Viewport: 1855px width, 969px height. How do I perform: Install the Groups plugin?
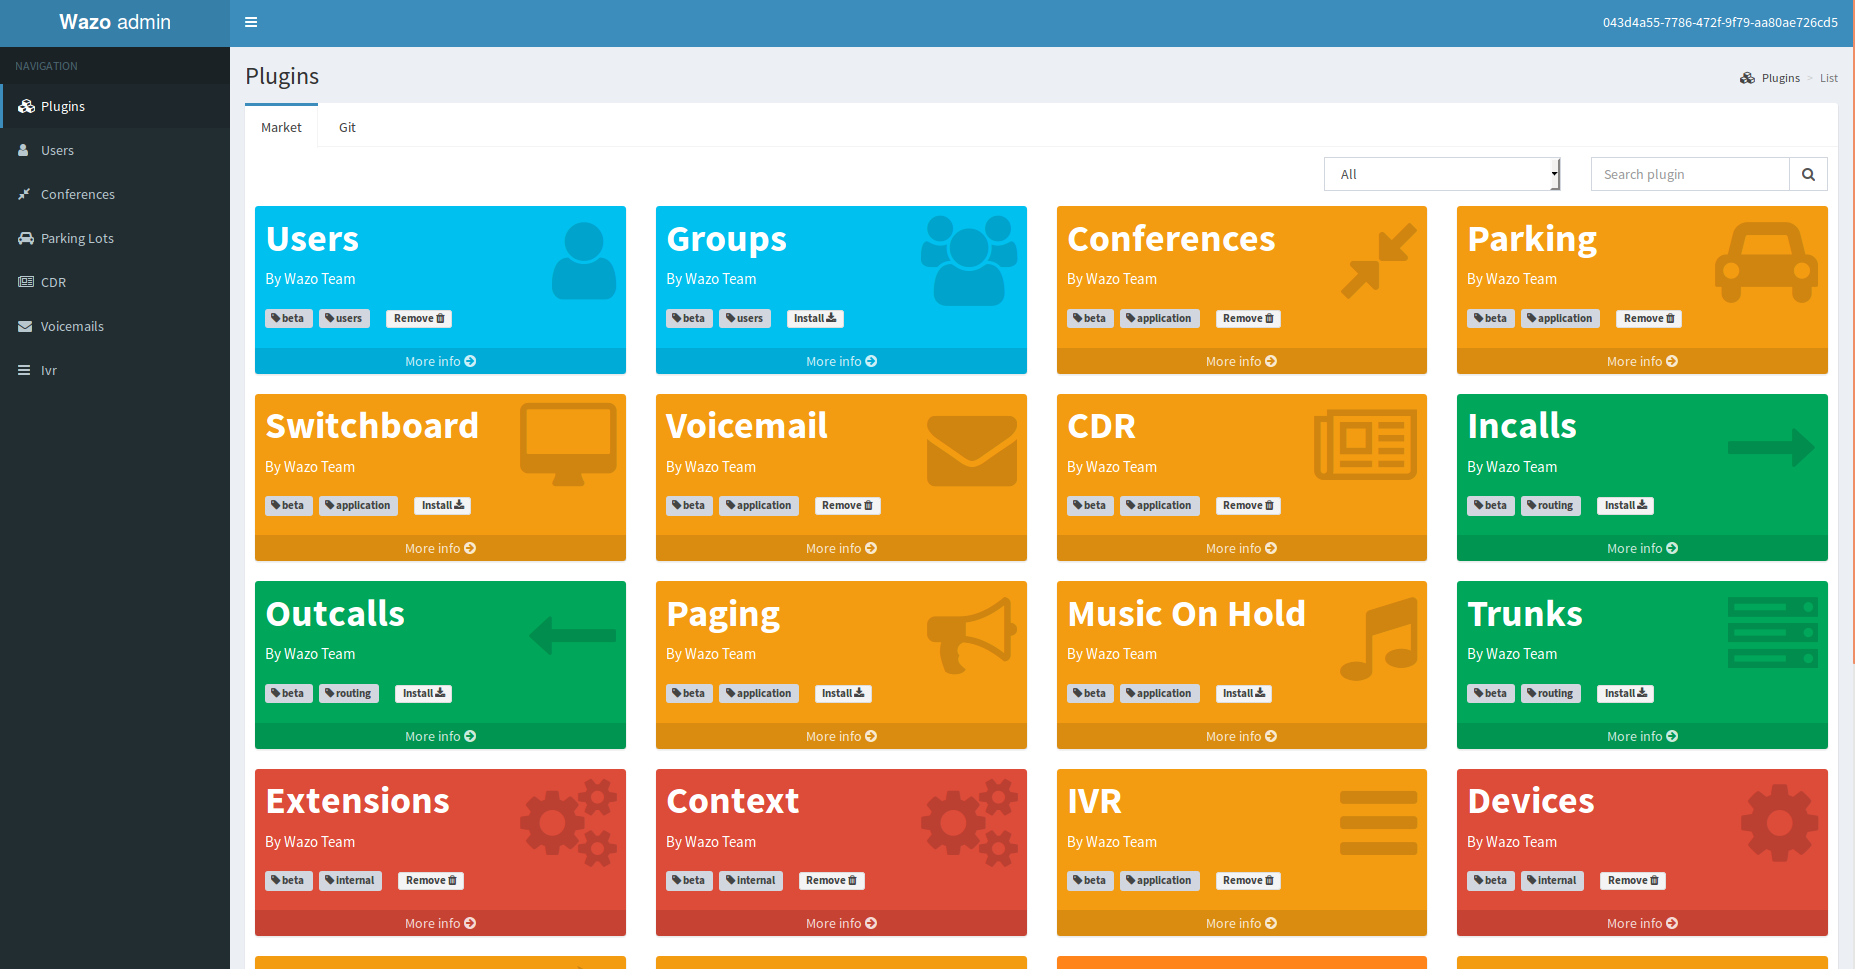click(815, 318)
